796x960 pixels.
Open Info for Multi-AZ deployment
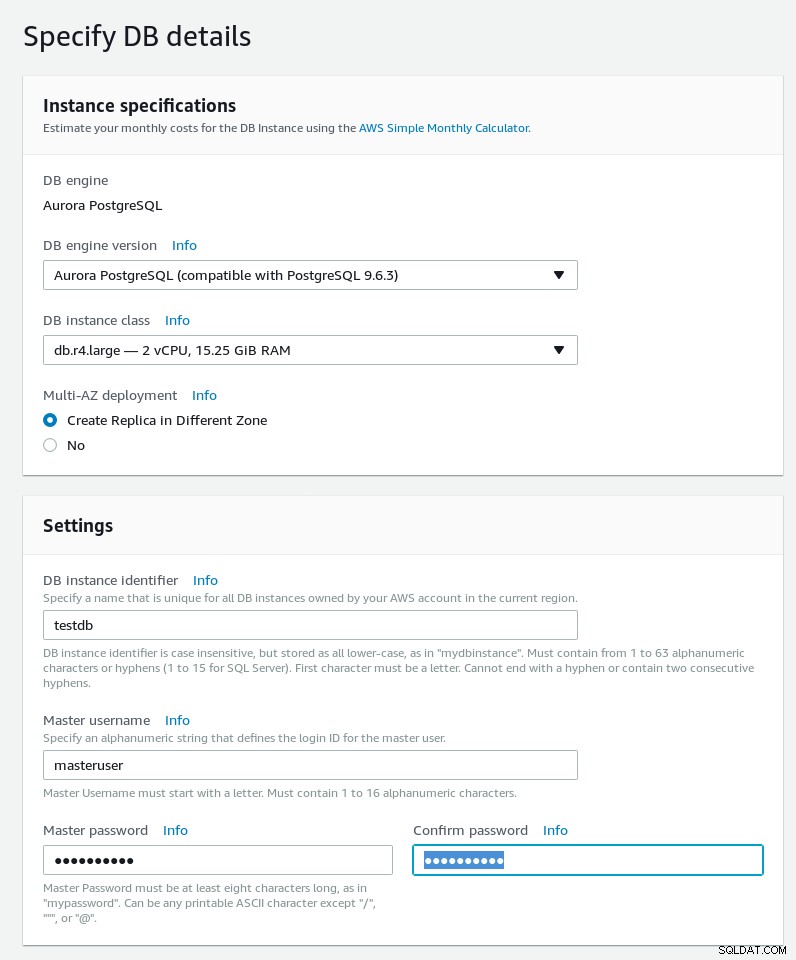(204, 396)
